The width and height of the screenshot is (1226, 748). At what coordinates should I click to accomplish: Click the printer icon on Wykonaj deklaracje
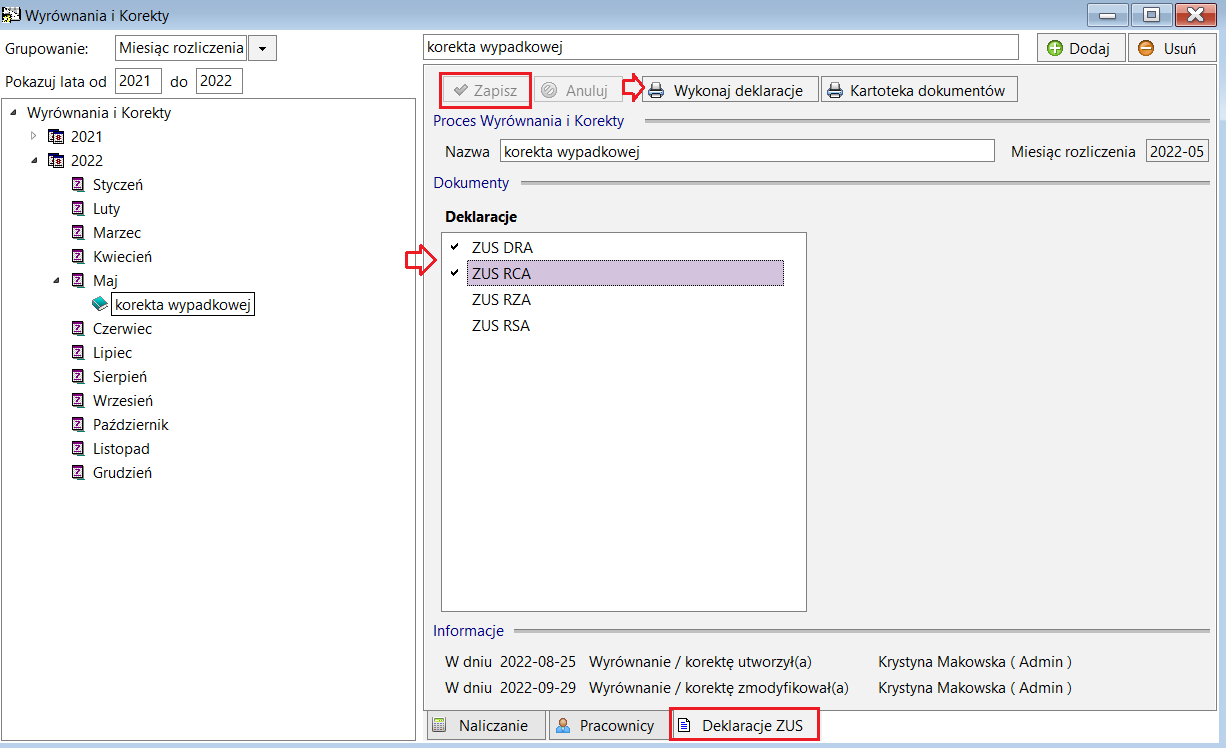(x=656, y=90)
